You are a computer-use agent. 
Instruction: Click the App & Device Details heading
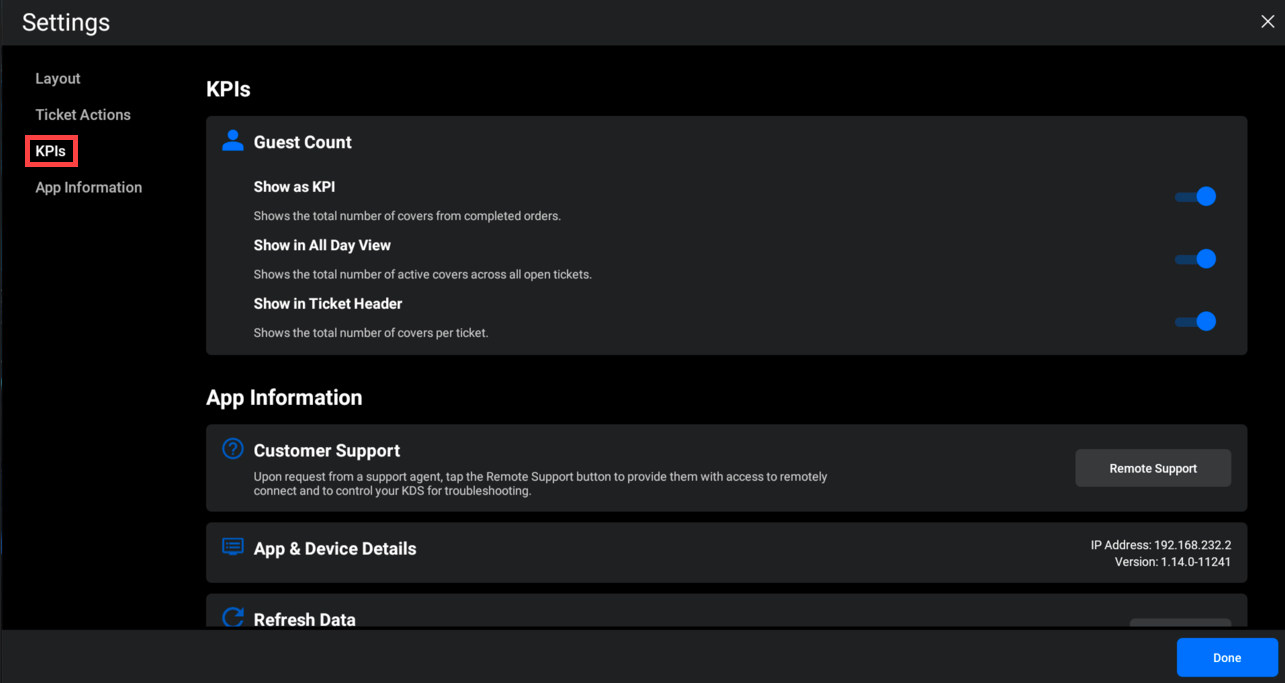[x=335, y=549]
